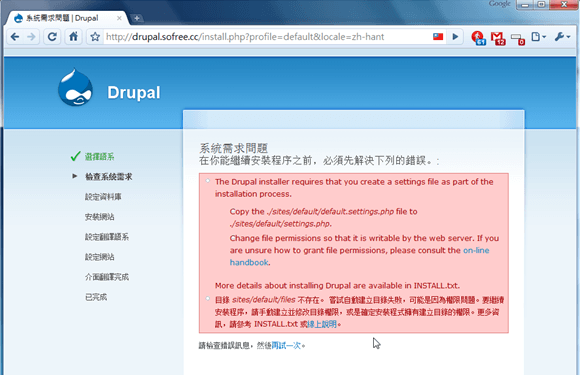Click the 介面翻譯完成 step
This screenshot has height=375, width=580.
tap(107, 277)
